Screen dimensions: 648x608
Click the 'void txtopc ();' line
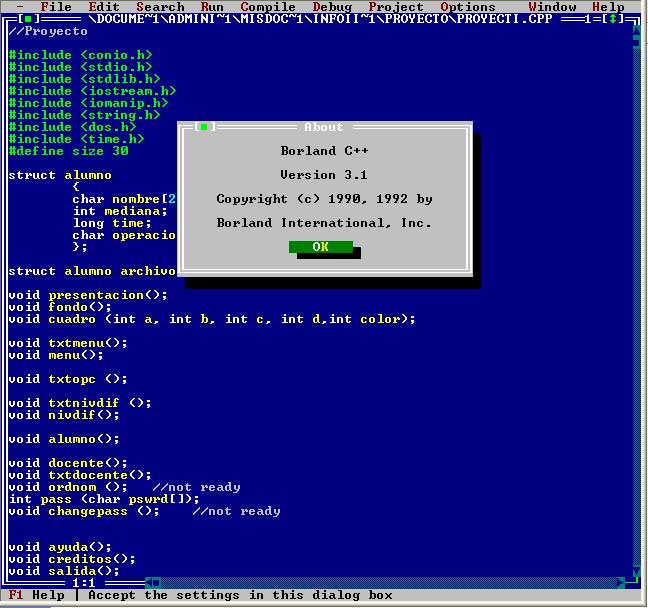[x=68, y=379]
